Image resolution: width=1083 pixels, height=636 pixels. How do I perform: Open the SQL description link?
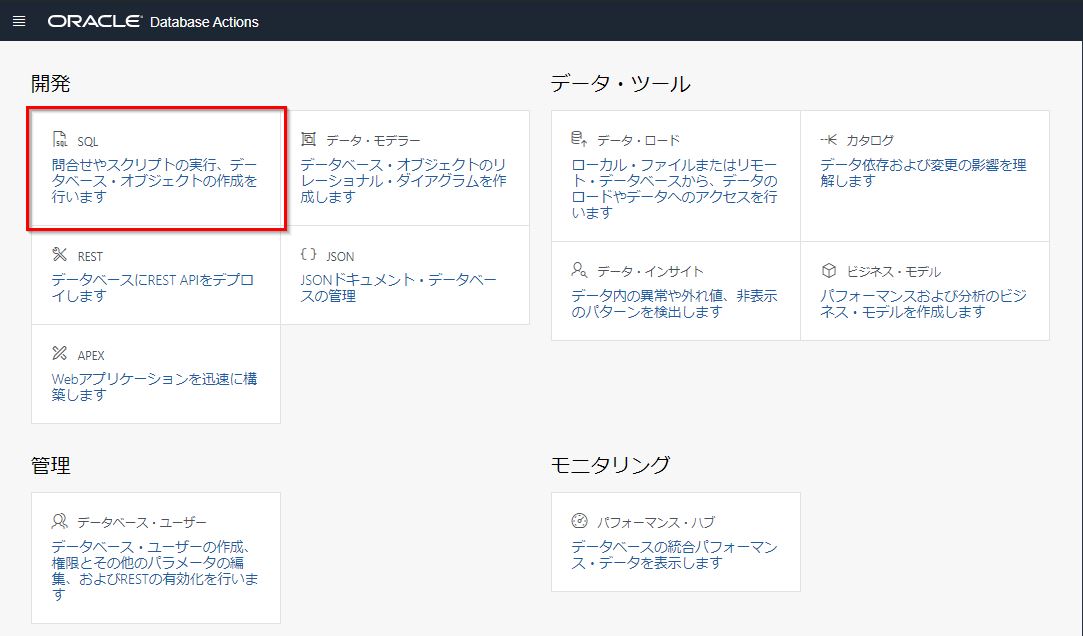[154, 181]
